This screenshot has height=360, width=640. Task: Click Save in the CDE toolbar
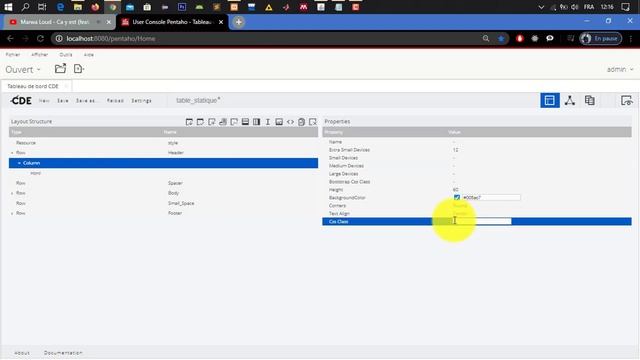point(62,100)
